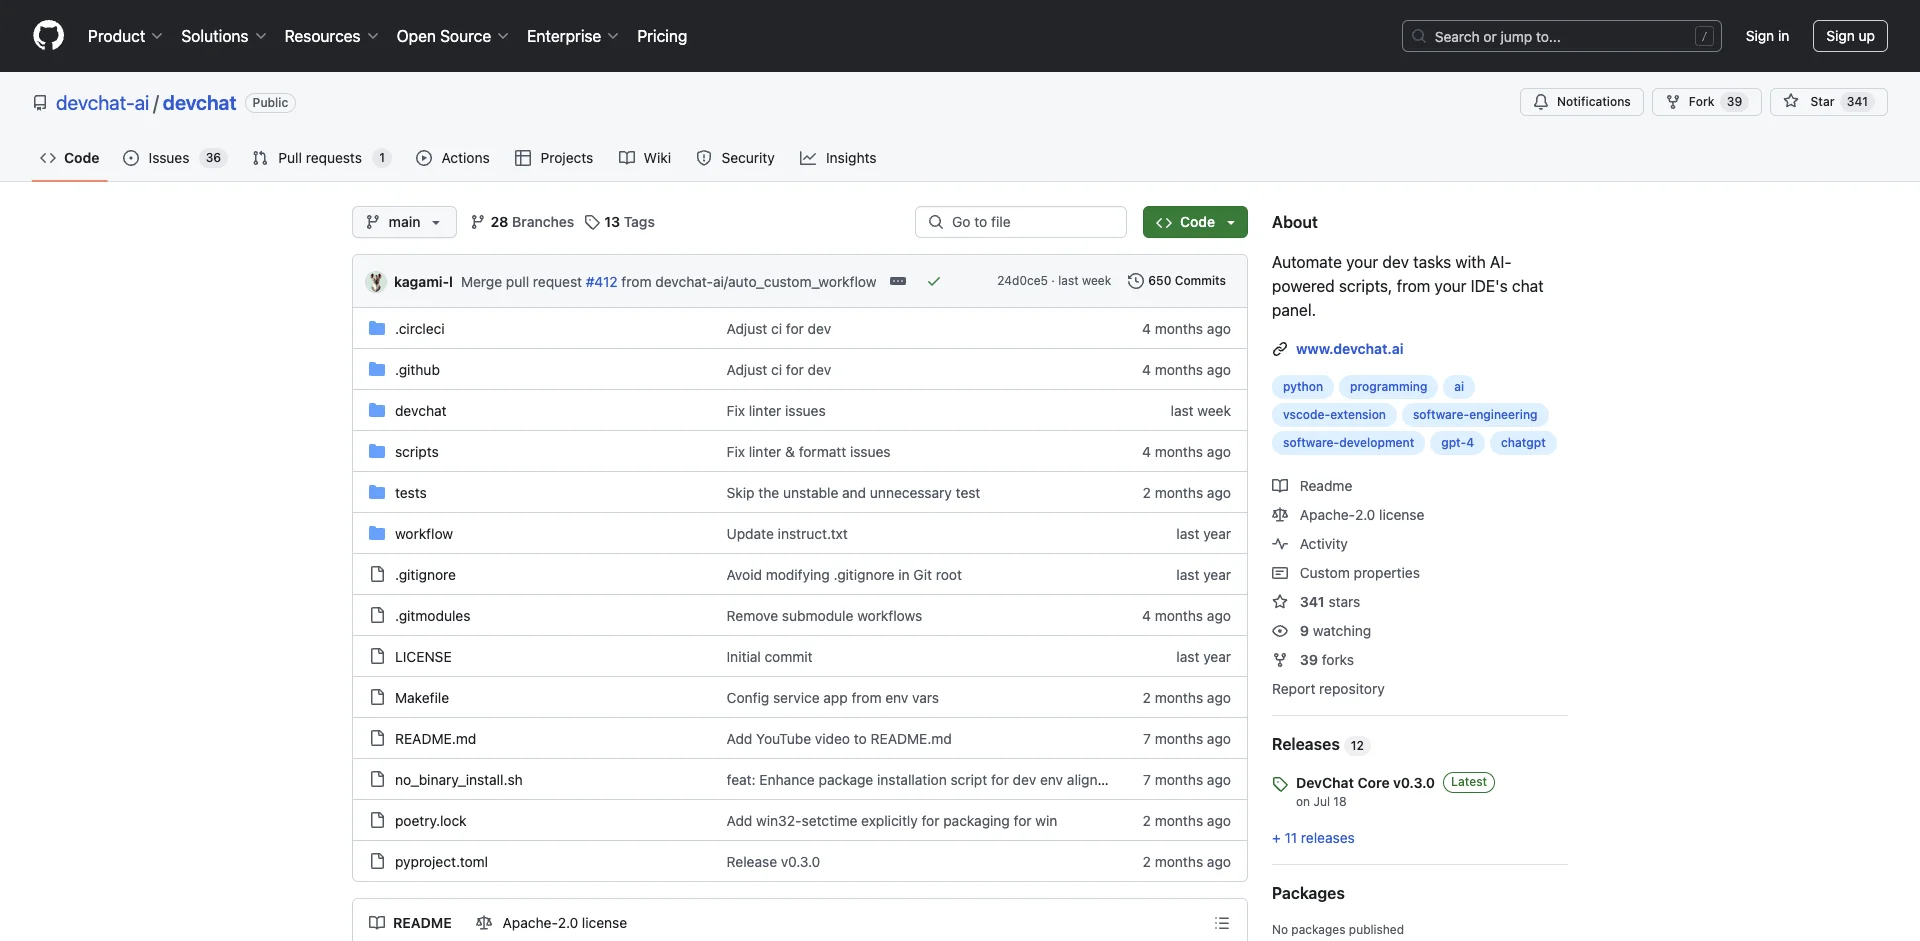Click the chatgpt topic tag
The height and width of the screenshot is (941, 1920).
coord(1523,443)
